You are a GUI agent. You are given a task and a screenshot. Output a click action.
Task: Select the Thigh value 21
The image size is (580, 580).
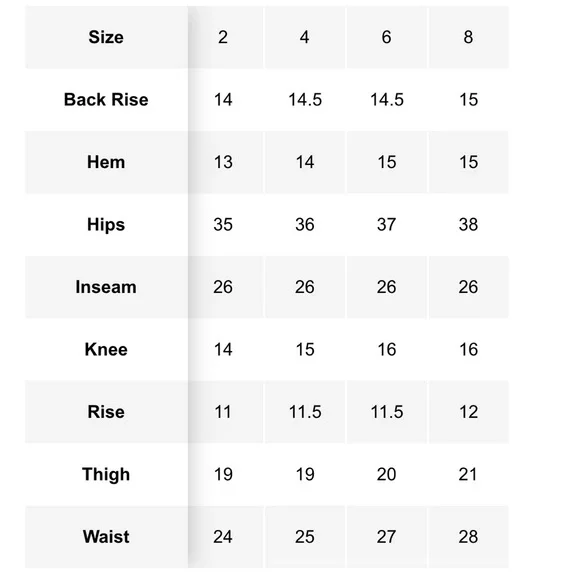point(468,474)
